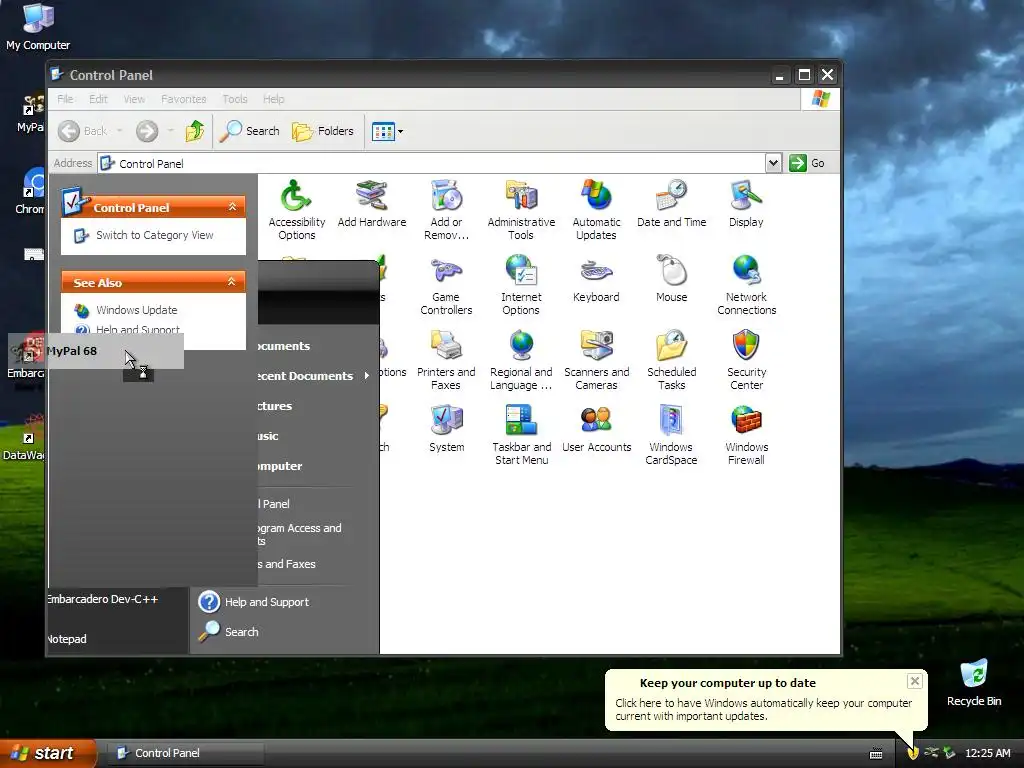Open Regional and Language Options icon

pyautogui.click(x=521, y=360)
